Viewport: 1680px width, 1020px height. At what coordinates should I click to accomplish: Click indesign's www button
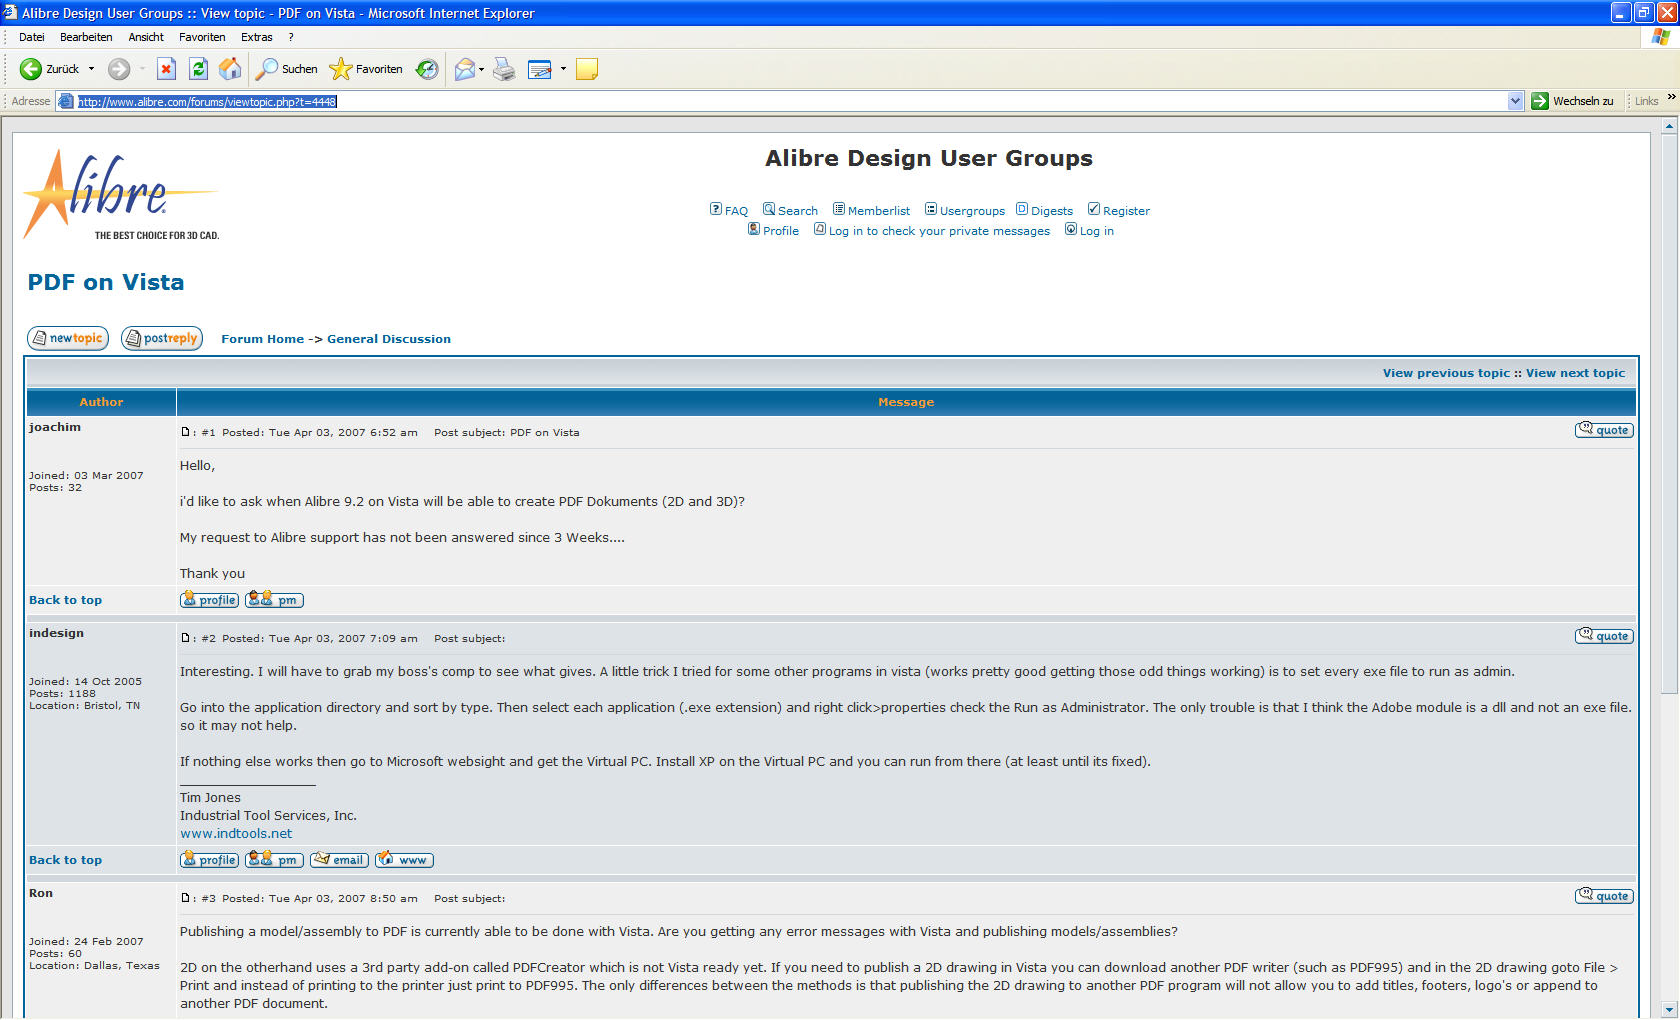(404, 860)
